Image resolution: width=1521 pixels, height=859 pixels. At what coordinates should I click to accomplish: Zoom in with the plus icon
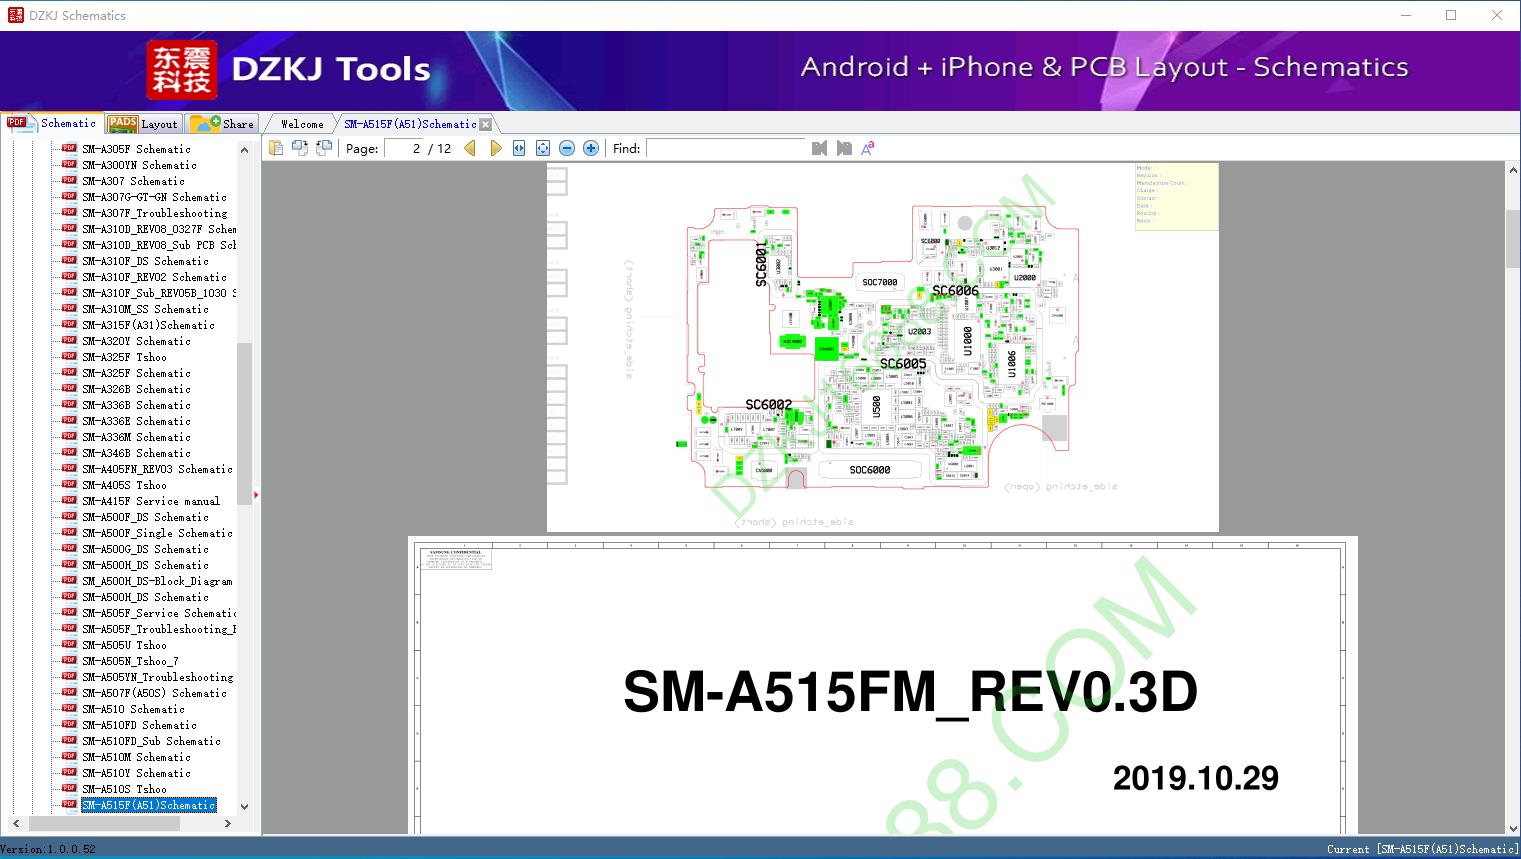(591, 148)
